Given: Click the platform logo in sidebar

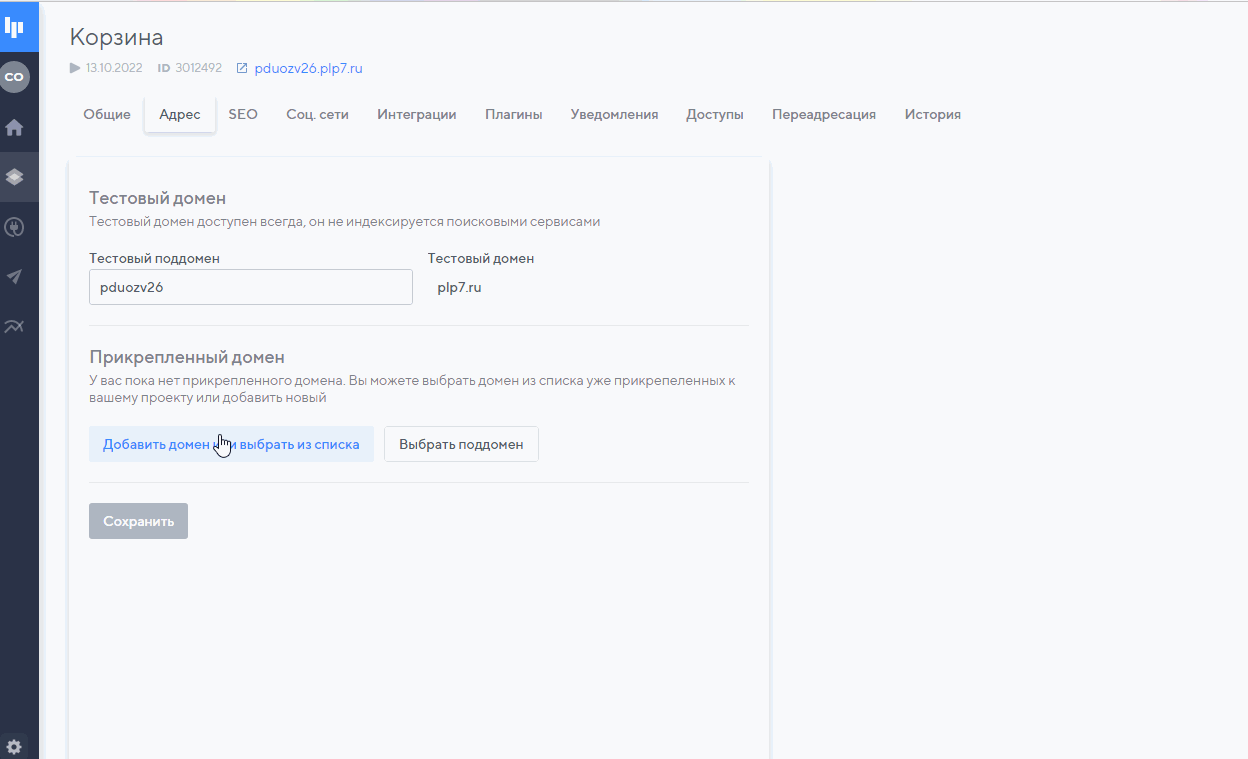Looking at the screenshot, I should point(15,27).
